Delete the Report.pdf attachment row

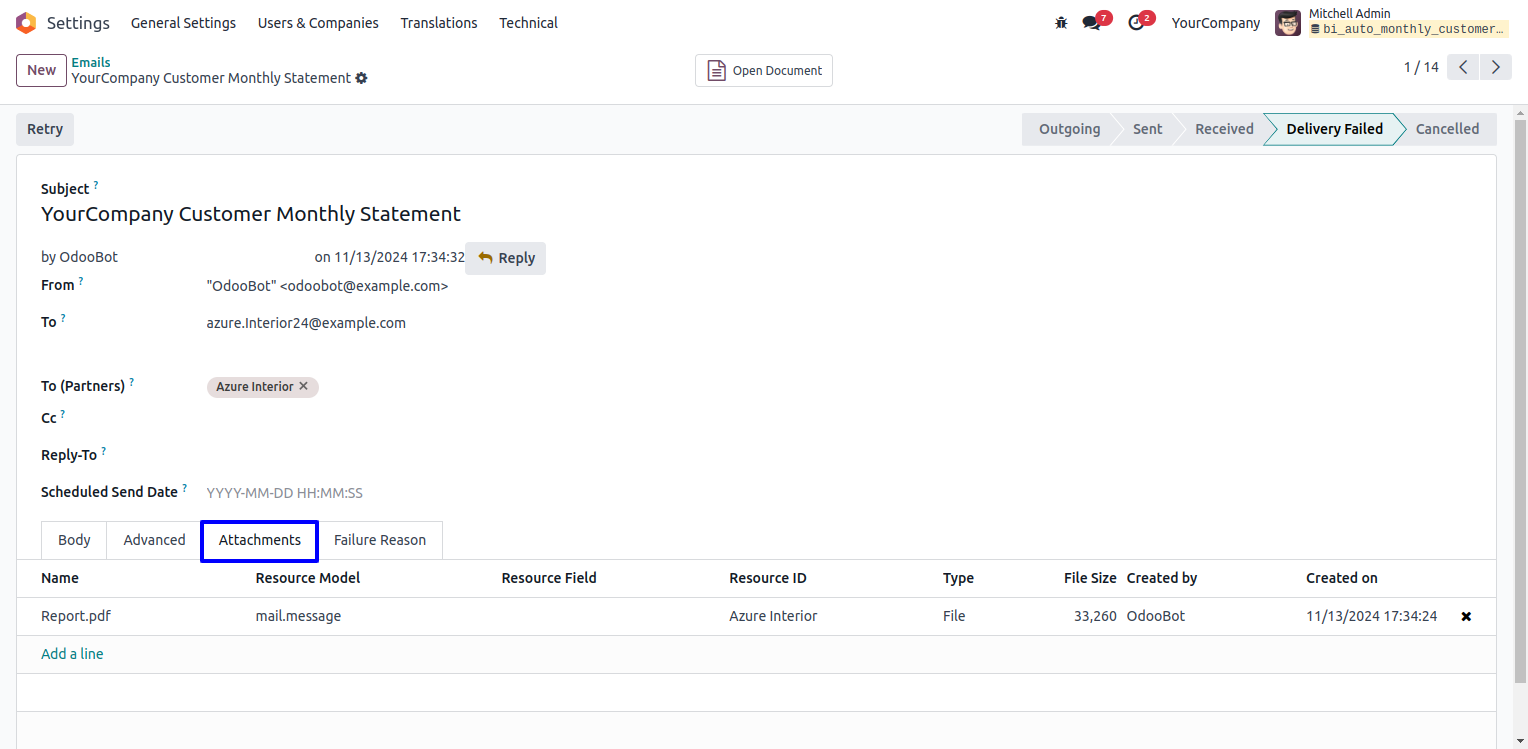[x=1466, y=616]
